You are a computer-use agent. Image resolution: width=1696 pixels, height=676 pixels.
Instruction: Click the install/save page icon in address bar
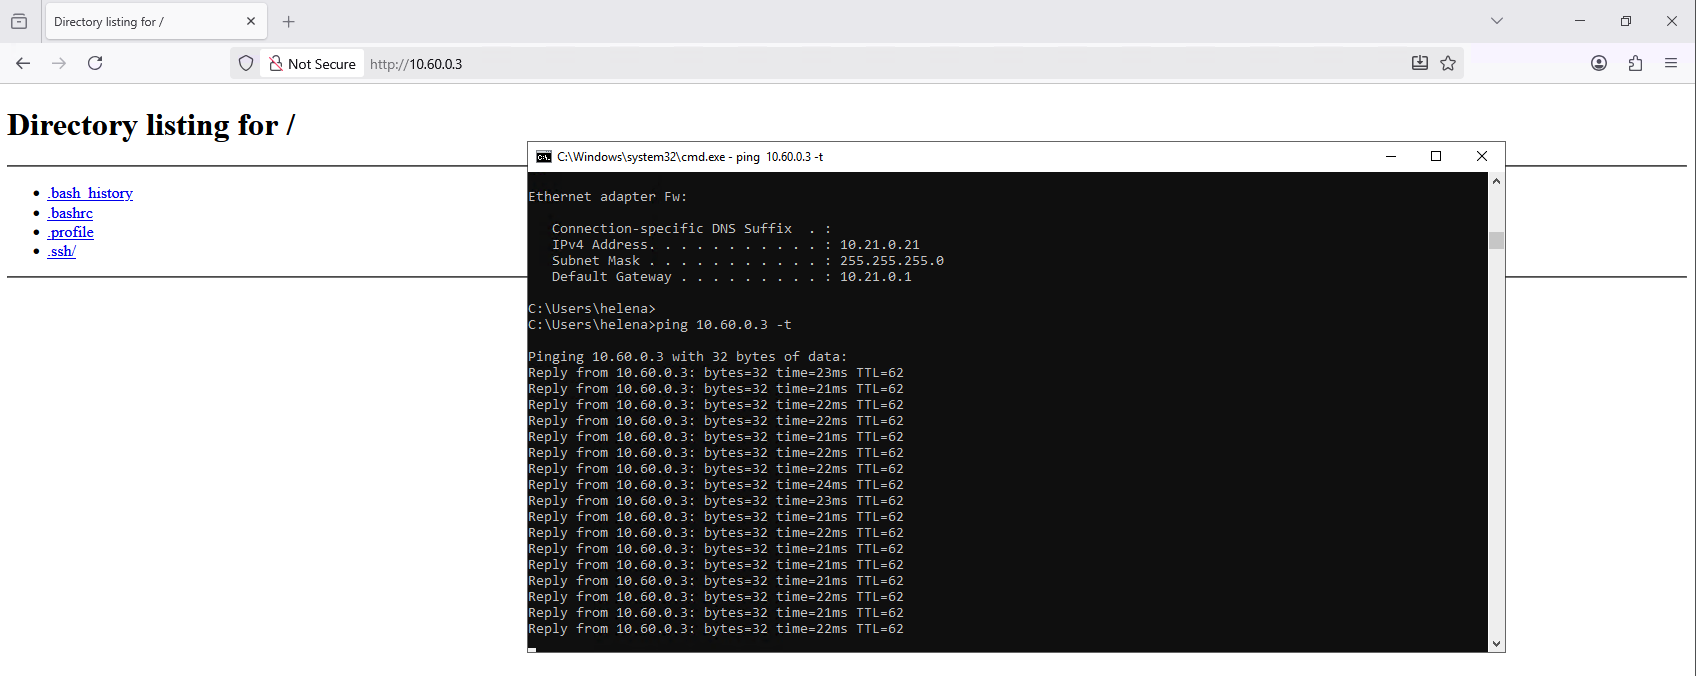[x=1419, y=63]
